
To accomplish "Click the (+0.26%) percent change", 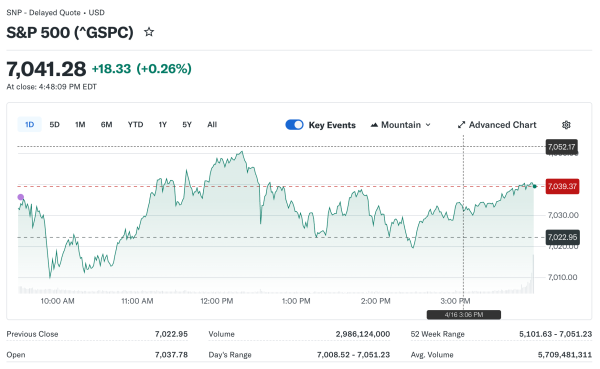I will [x=164, y=69].
